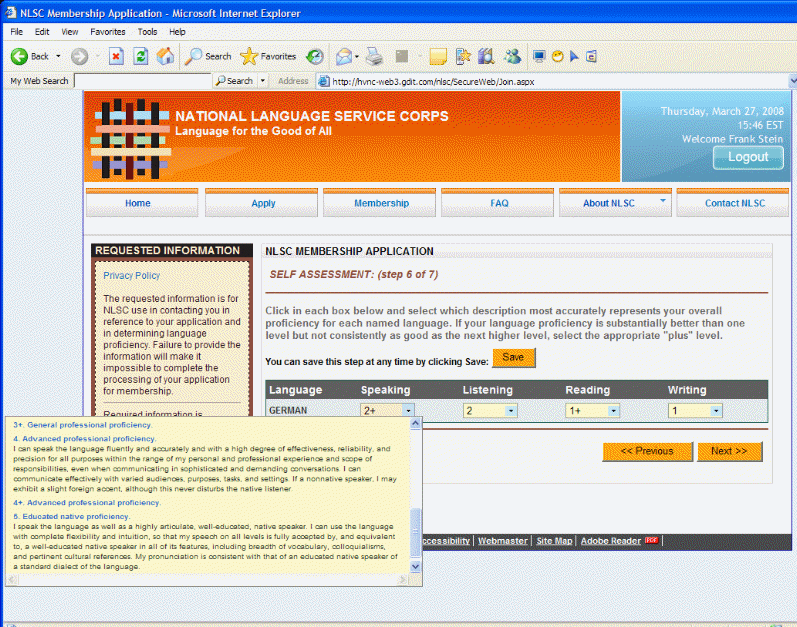Expand the About NLSC menu arrow
The width and height of the screenshot is (797, 627).
point(663,201)
